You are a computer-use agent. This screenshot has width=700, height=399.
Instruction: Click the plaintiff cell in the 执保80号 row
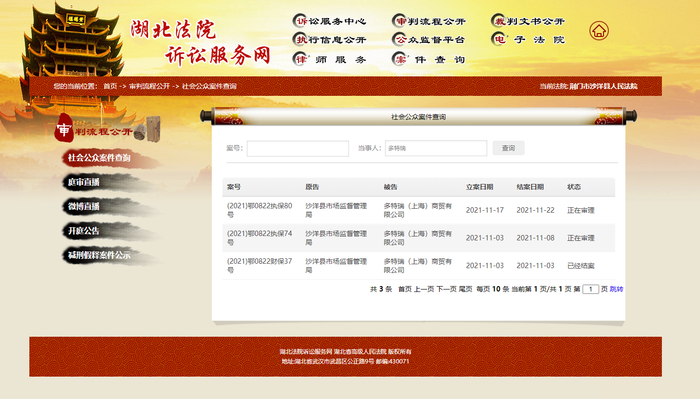click(x=336, y=210)
